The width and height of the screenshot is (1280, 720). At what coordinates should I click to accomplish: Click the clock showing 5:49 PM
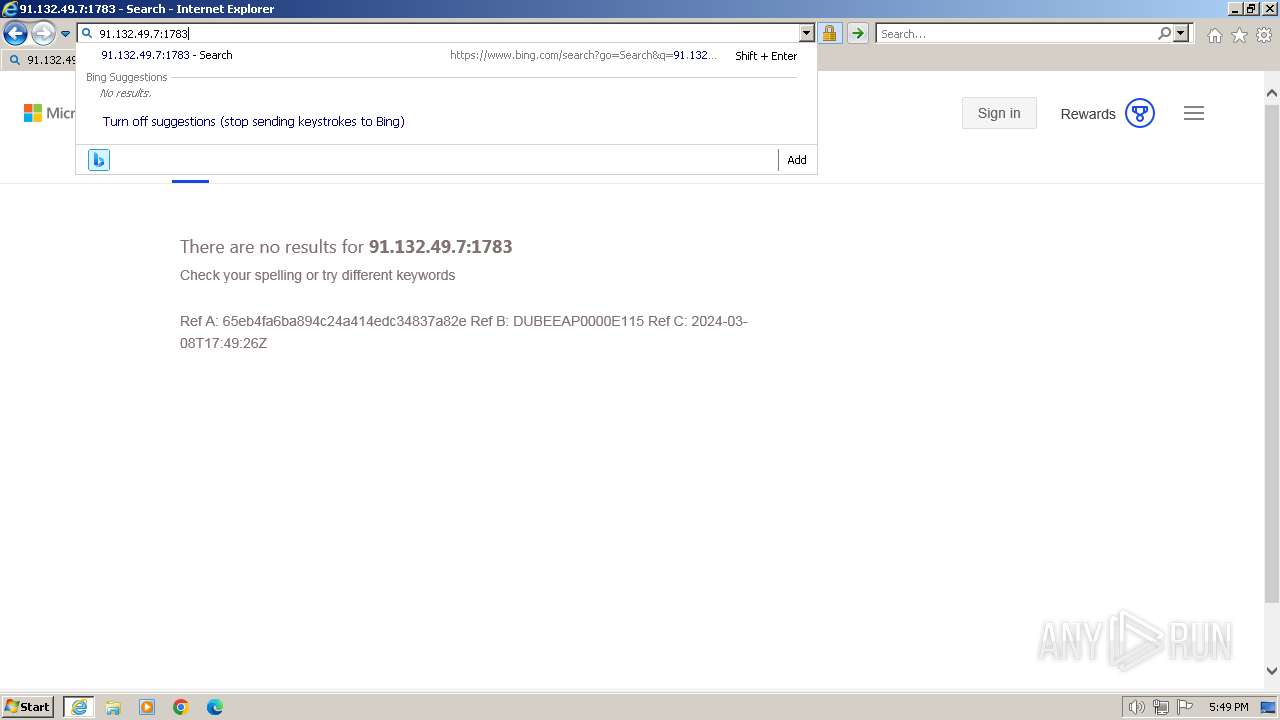(x=1228, y=707)
